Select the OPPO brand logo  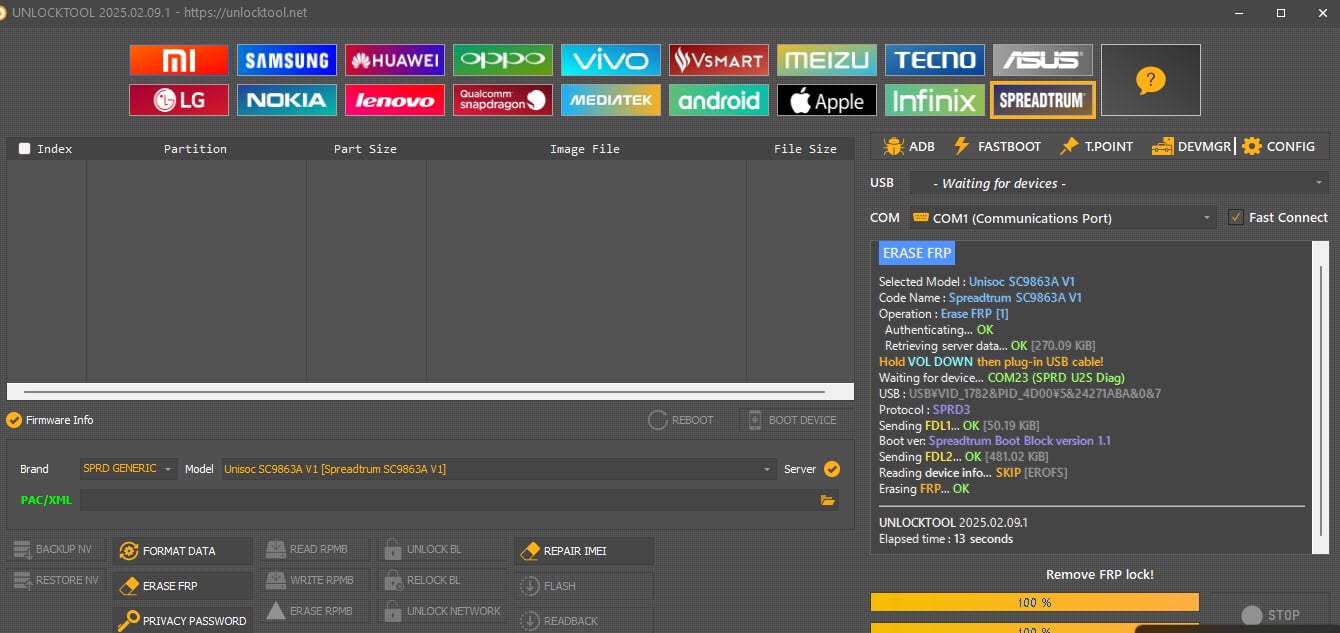coord(503,60)
